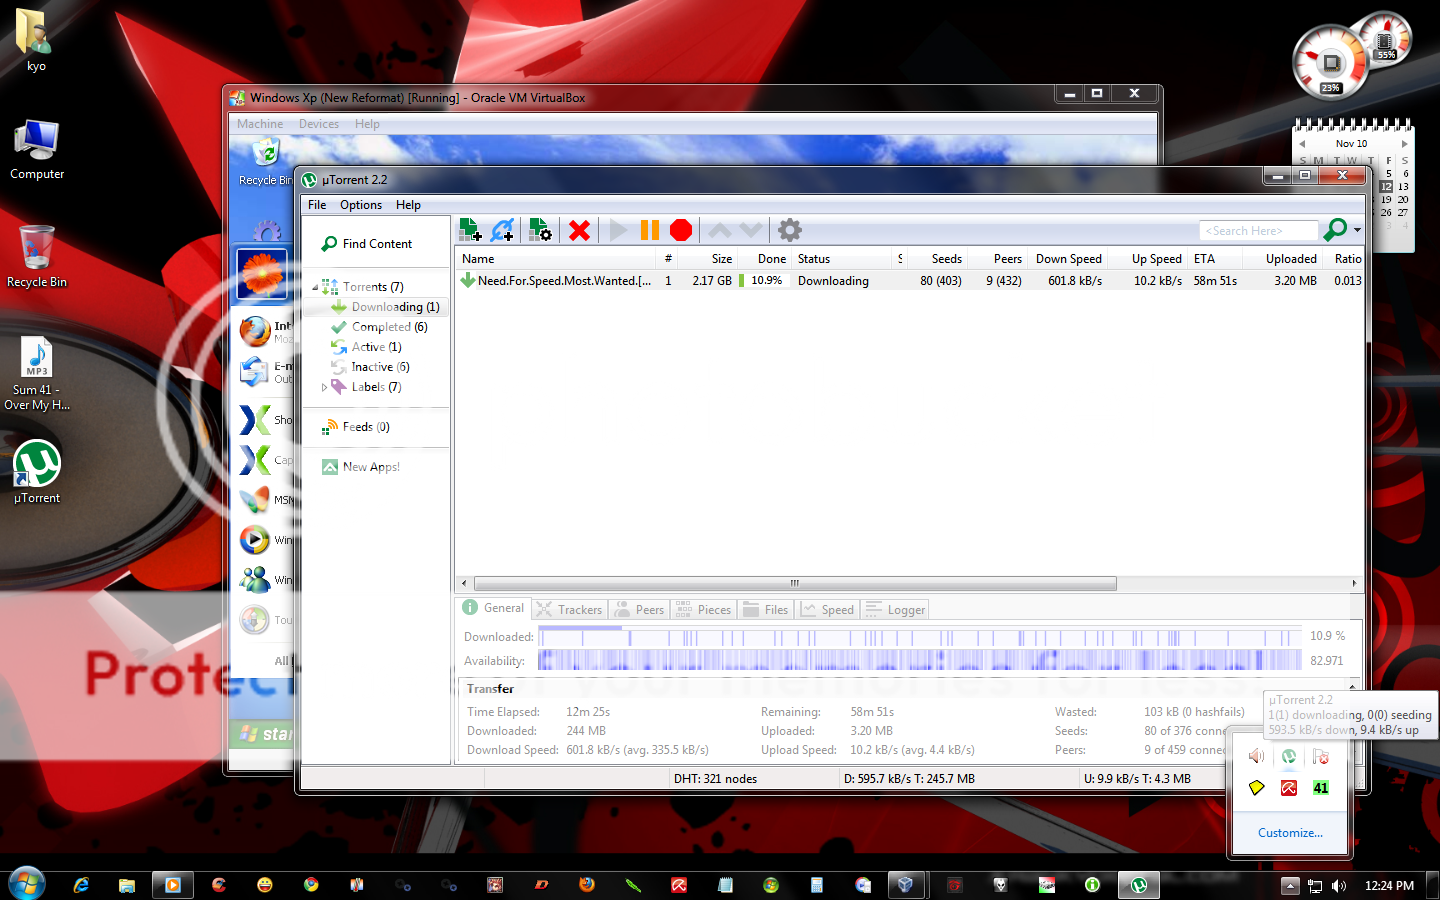Stop the torrent with the red stop icon
Viewport: 1440px width, 900px height.
681,230
